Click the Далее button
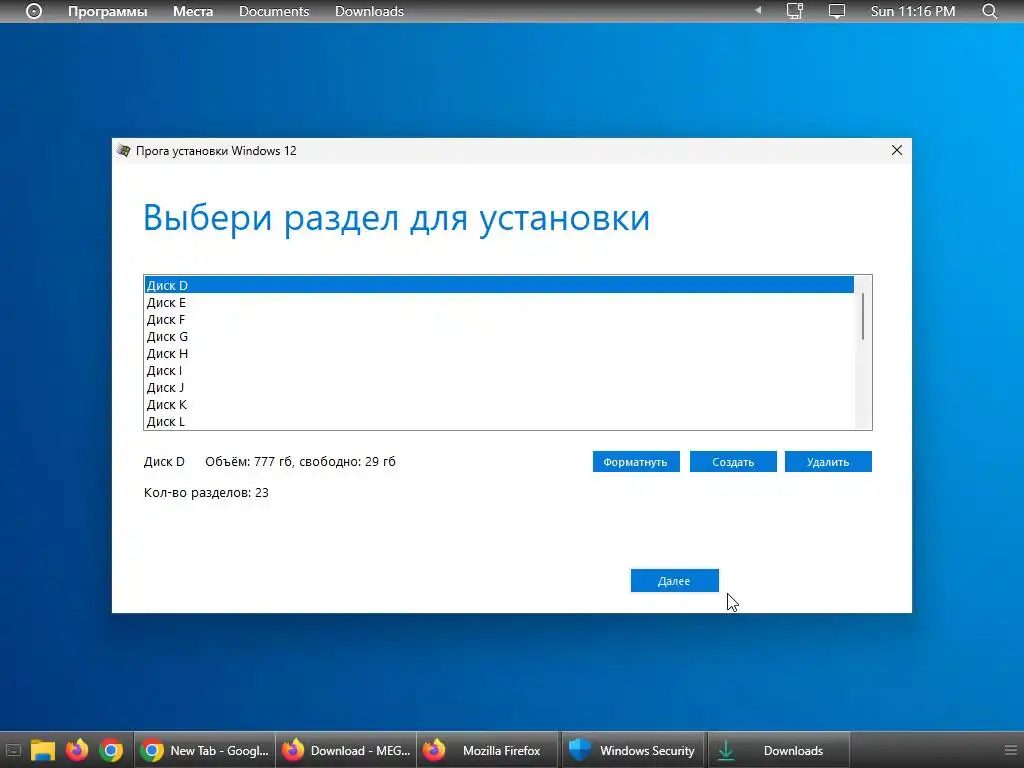This screenshot has height=768, width=1024. tap(674, 581)
